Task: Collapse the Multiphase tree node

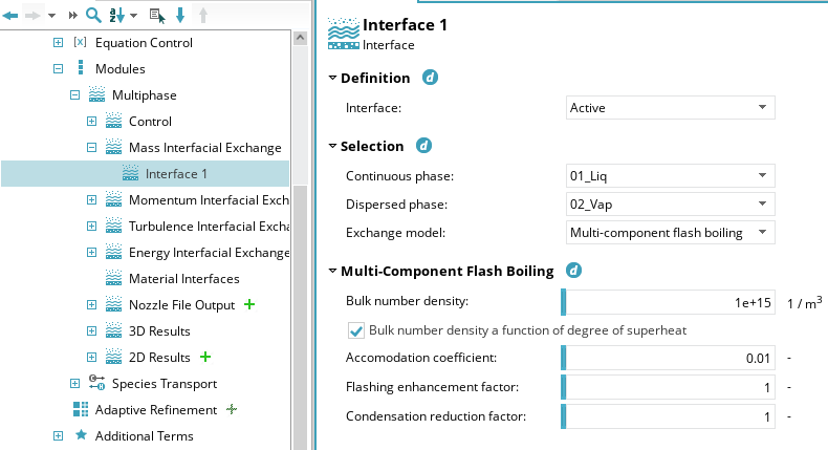Action: point(75,95)
